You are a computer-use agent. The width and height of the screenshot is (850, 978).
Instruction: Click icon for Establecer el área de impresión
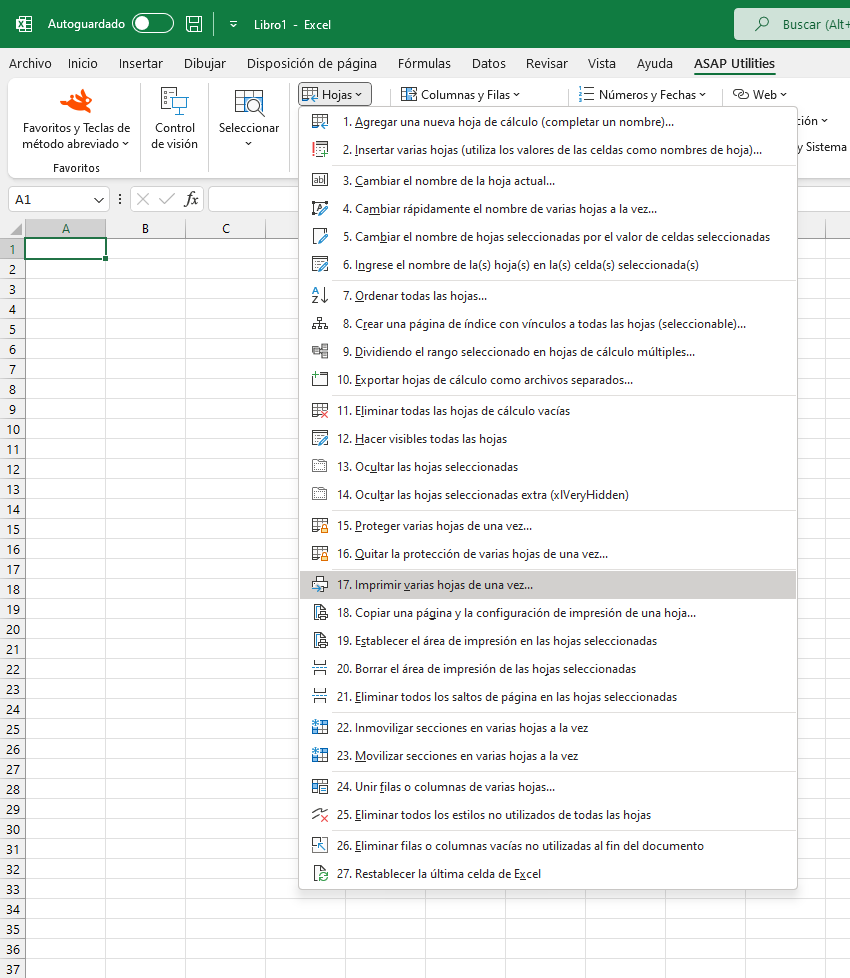pos(320,641)
